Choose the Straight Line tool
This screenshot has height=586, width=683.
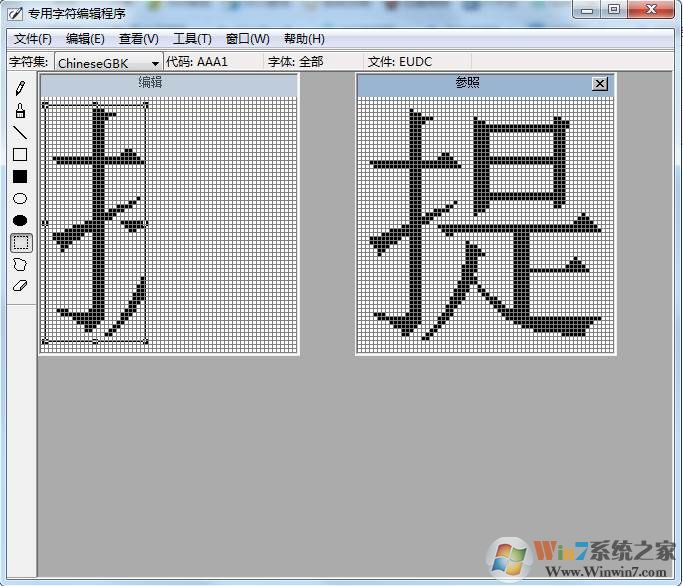click(20, 132)
